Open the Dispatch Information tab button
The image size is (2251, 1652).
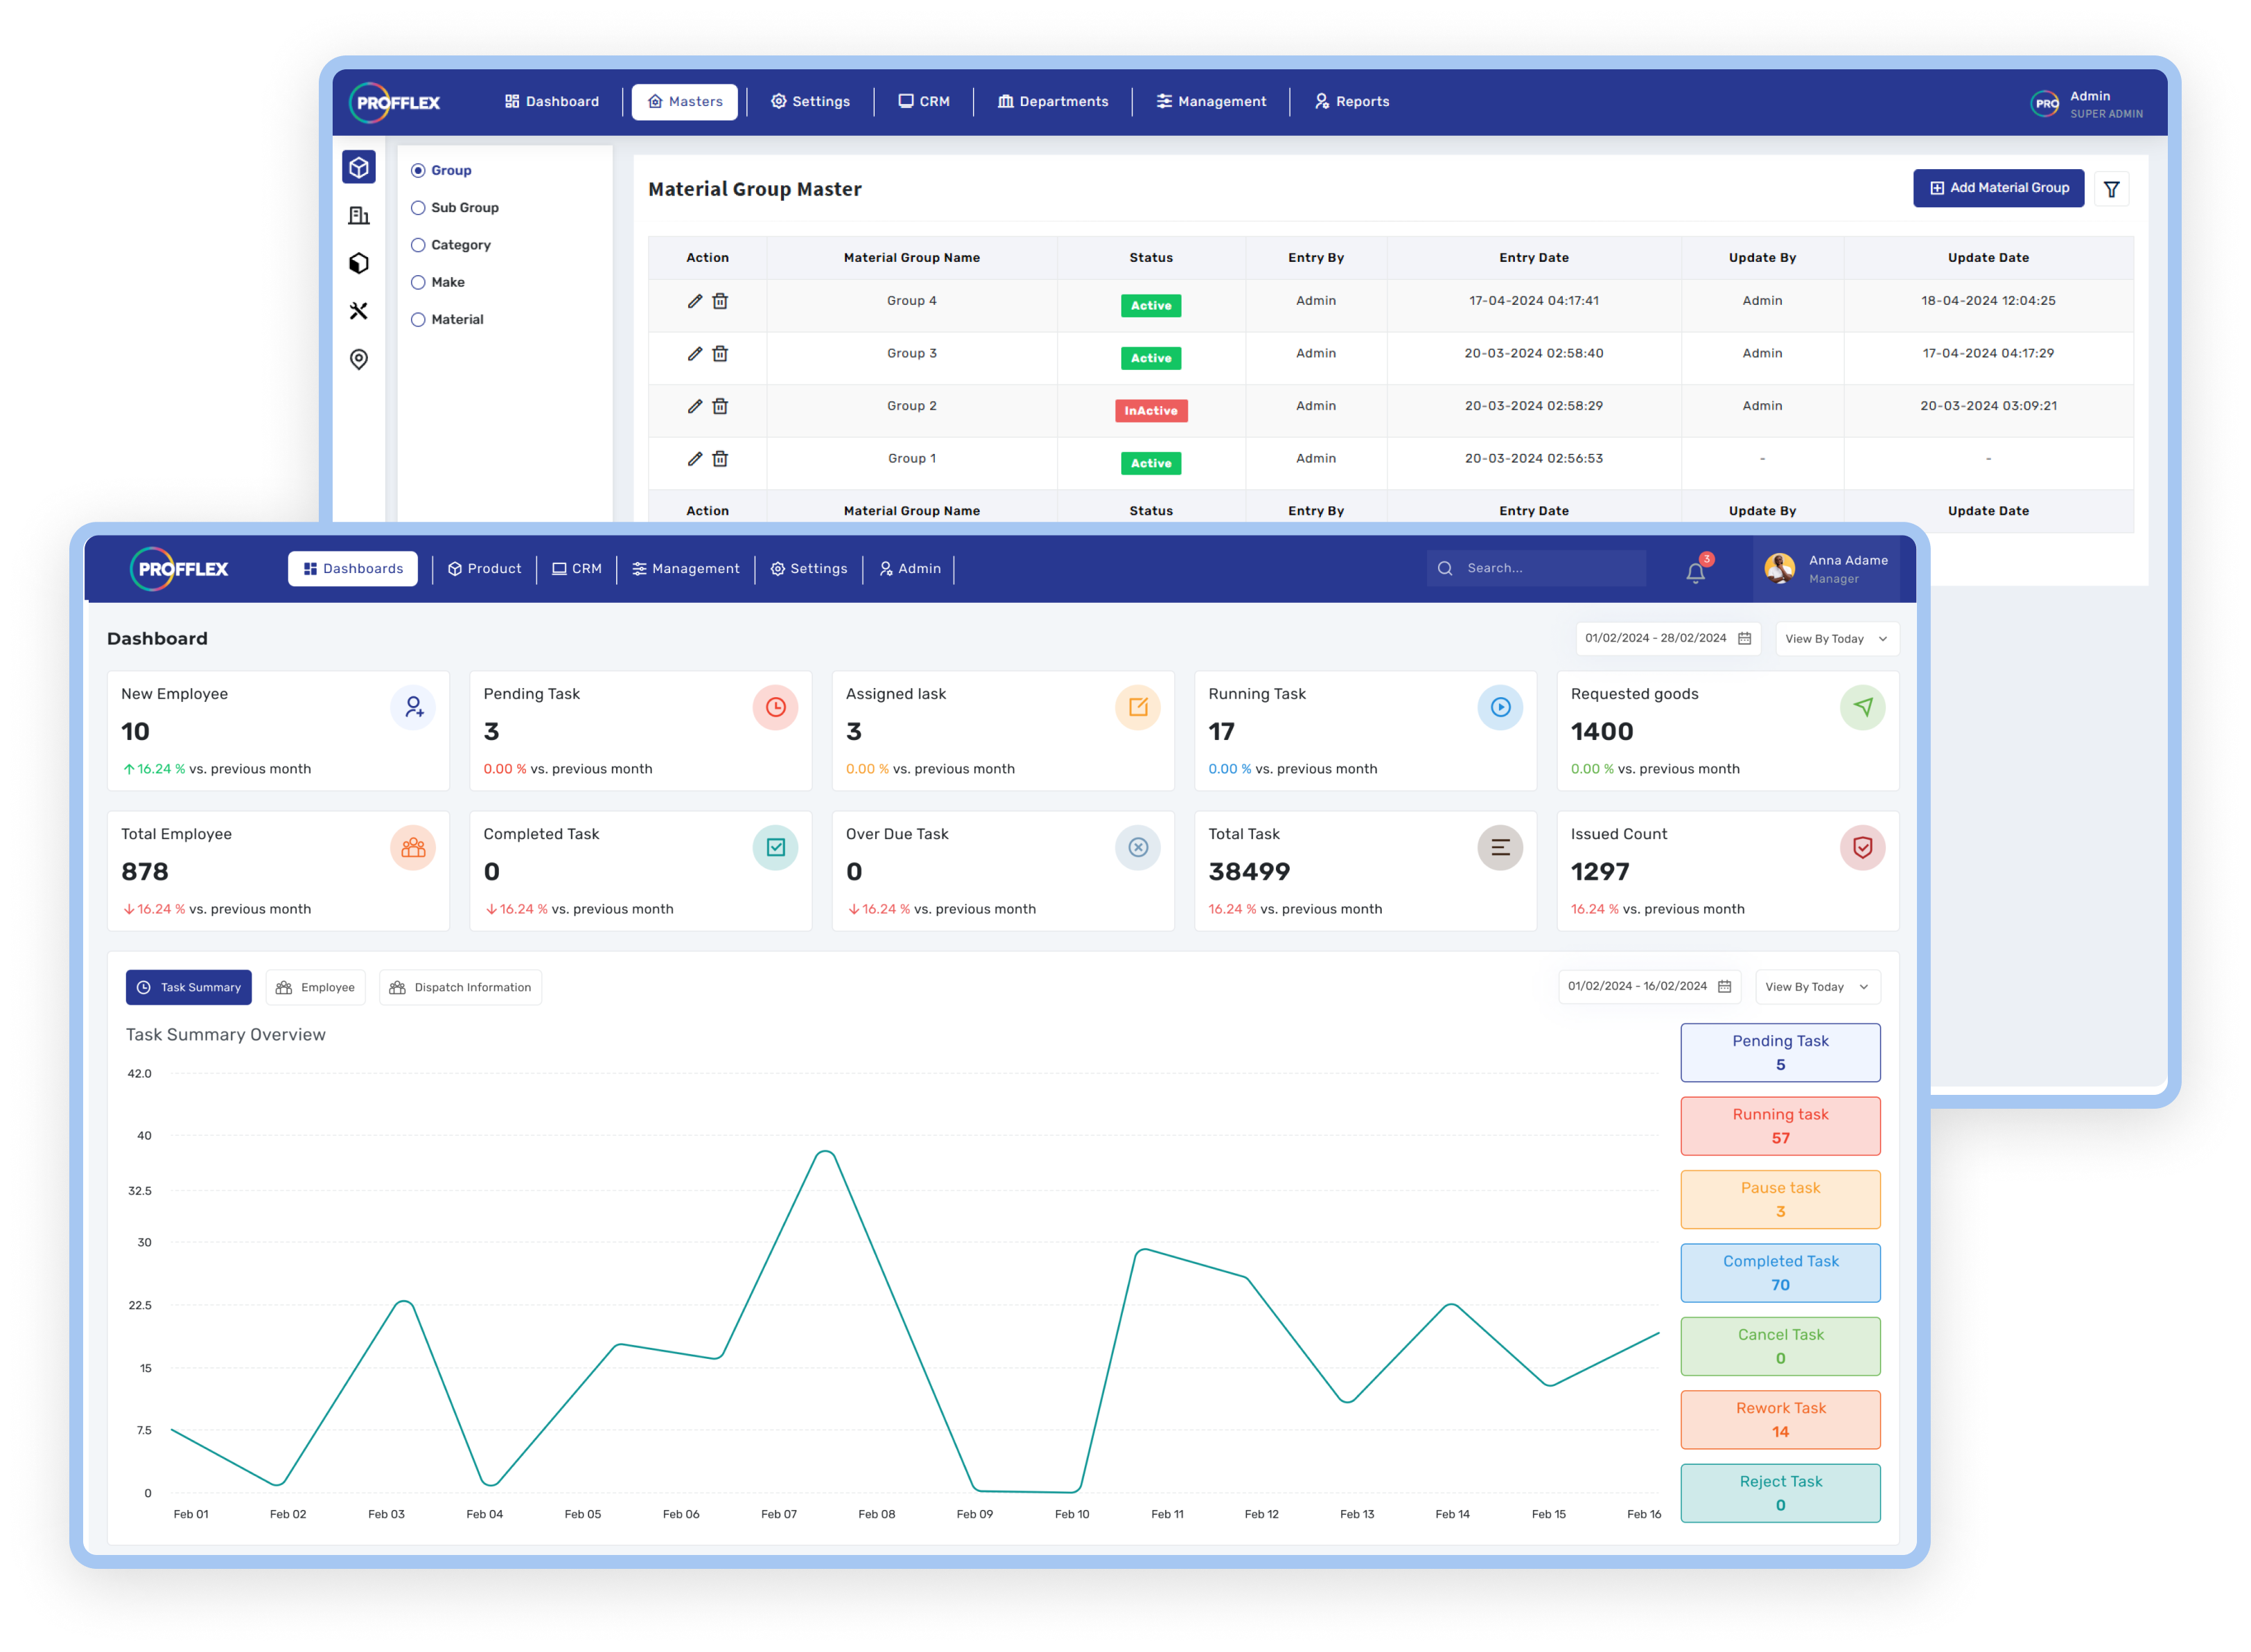(460, 987)
